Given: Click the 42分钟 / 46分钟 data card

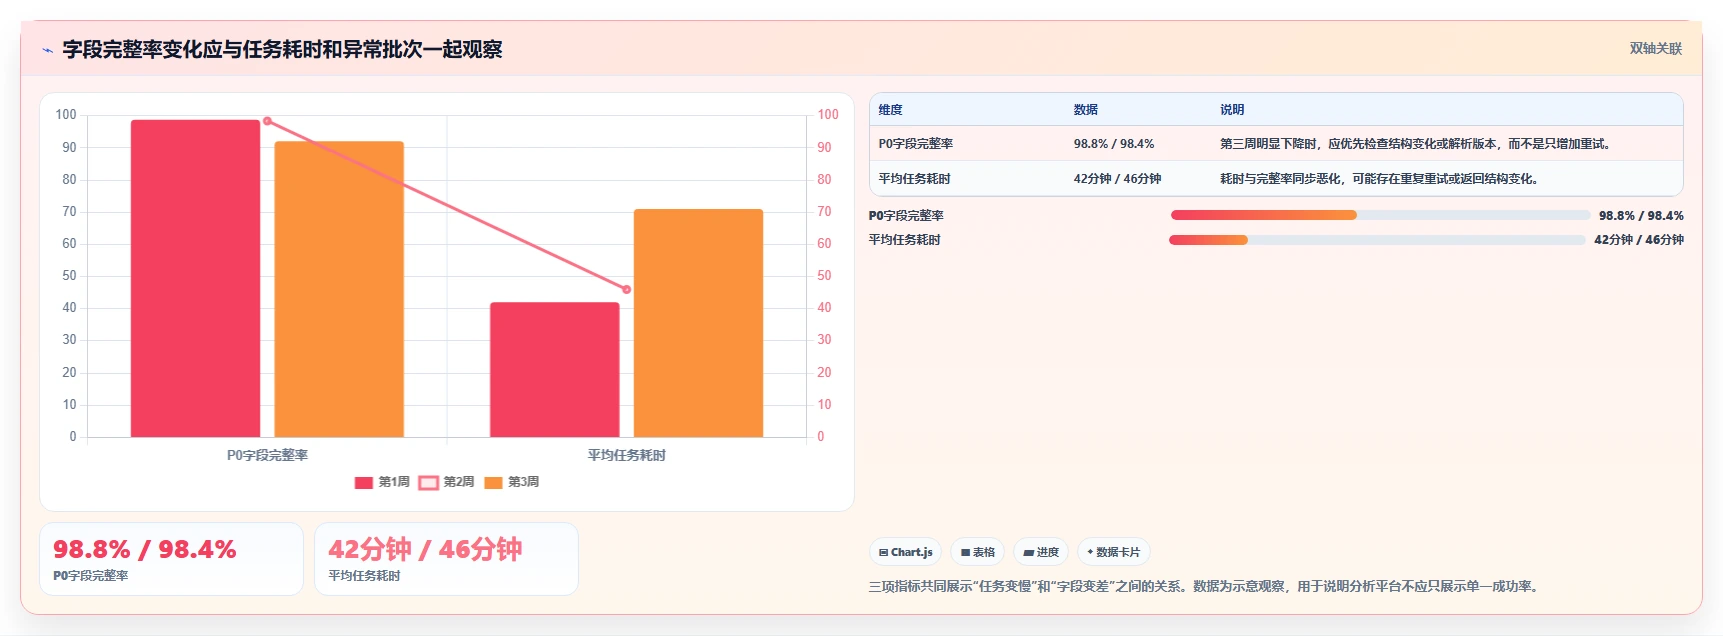Looking at the screenshot, I should (x=446, y=559).
